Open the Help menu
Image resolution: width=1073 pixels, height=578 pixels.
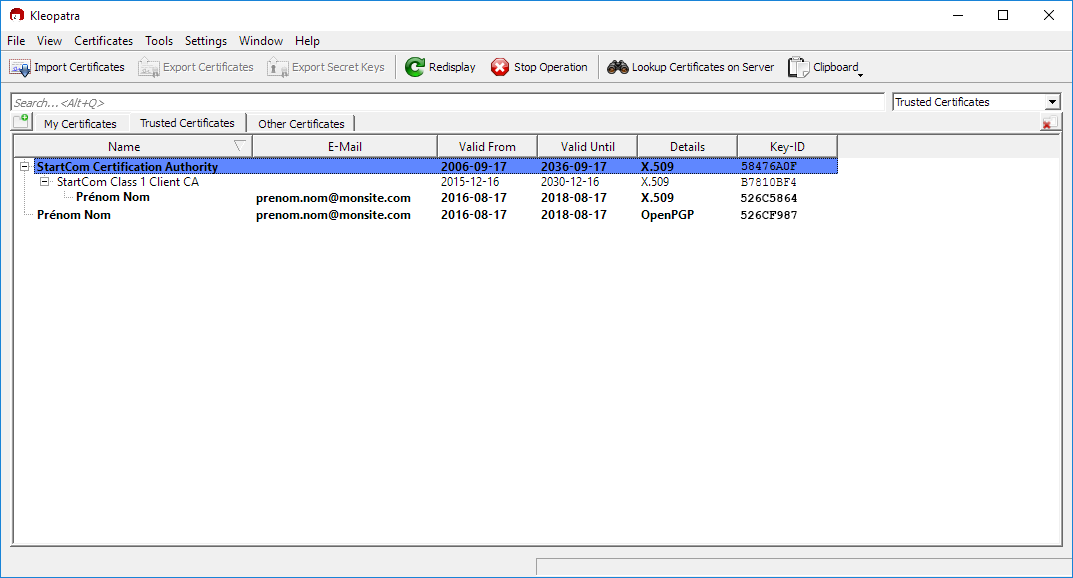(x=307, y=41)
